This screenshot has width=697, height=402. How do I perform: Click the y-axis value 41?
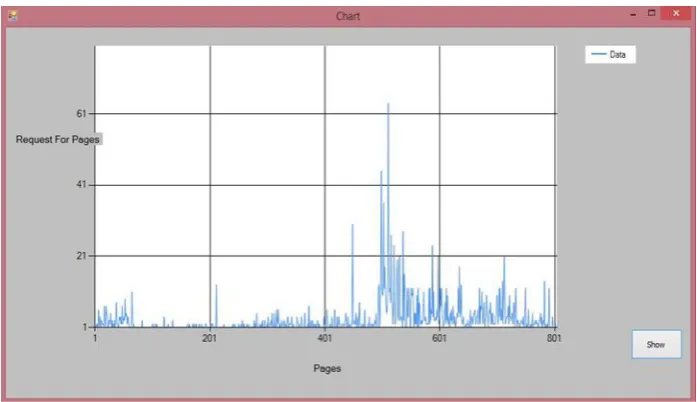tap(81, 185)
